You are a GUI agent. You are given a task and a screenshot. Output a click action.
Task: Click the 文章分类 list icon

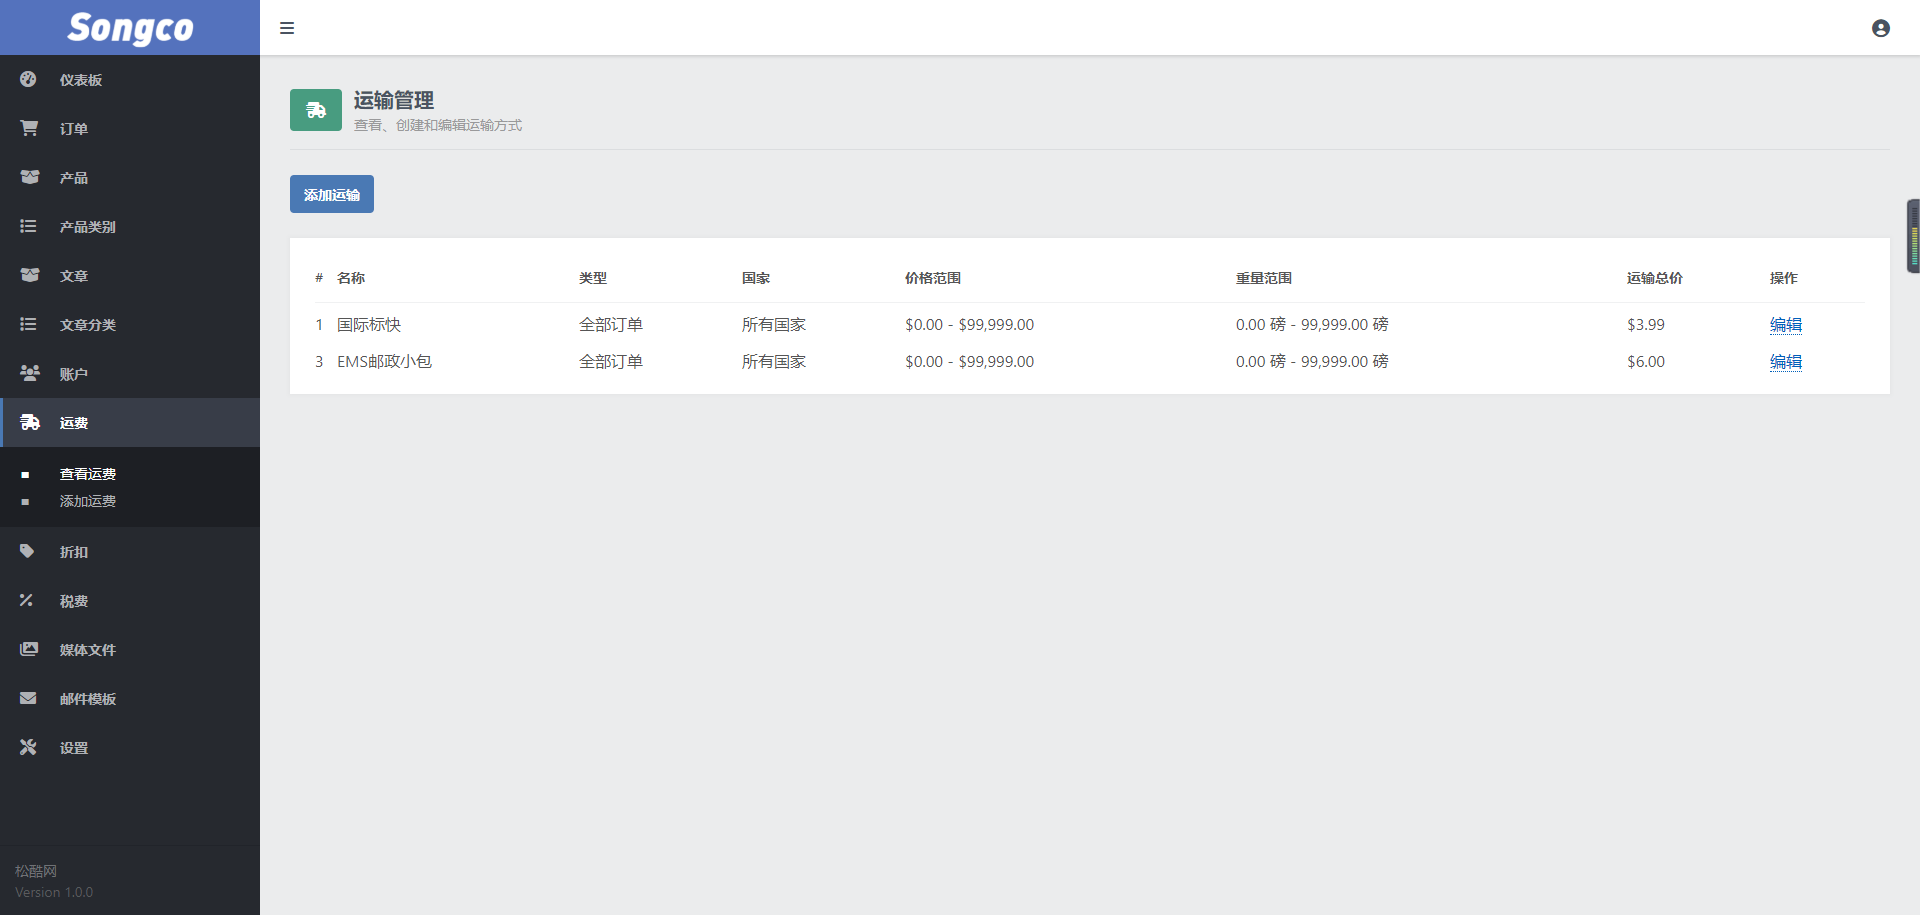point(28,324)
